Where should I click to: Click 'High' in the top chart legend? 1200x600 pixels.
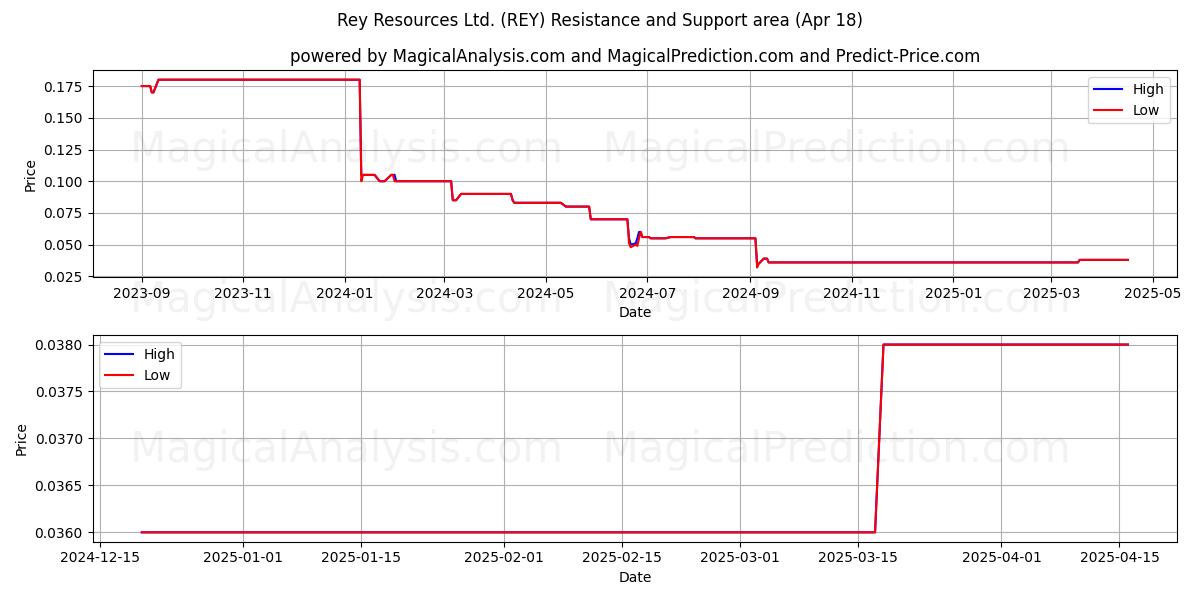[1148, 89]
